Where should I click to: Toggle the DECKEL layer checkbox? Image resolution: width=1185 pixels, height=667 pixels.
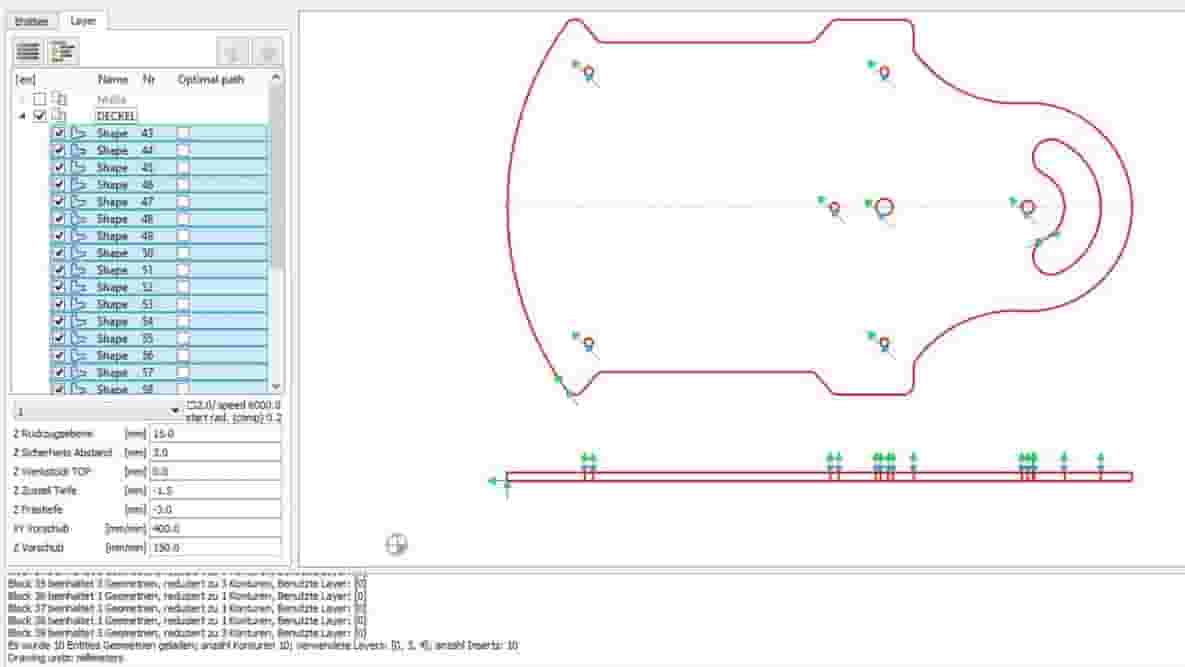40,116
